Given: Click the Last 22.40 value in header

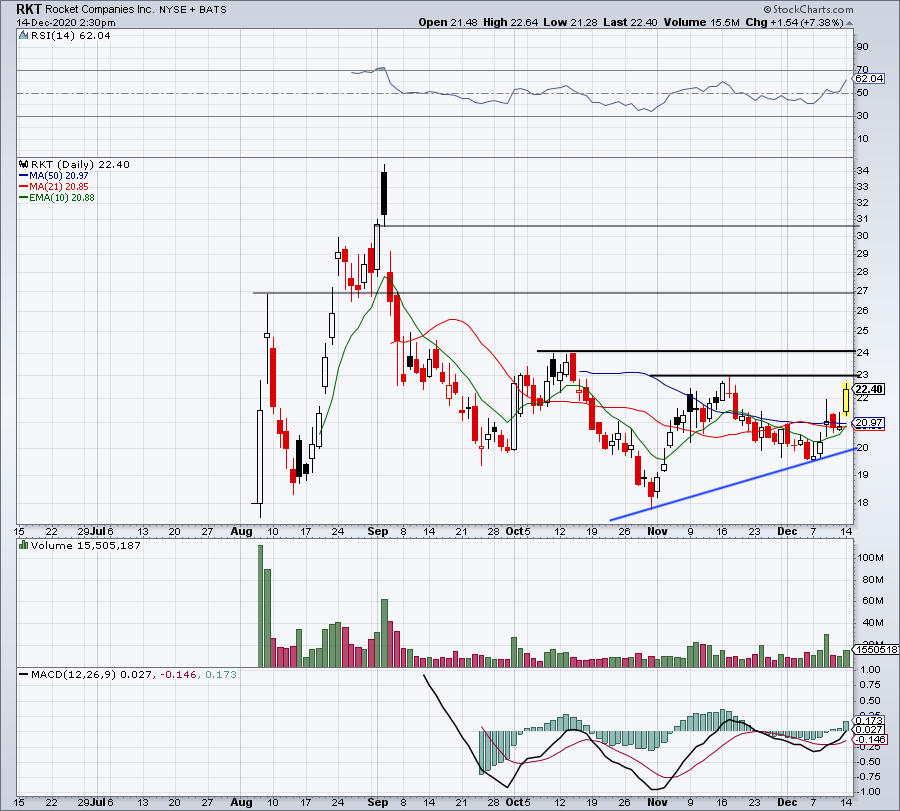Looking at the screenshot, I should [630, 22].
